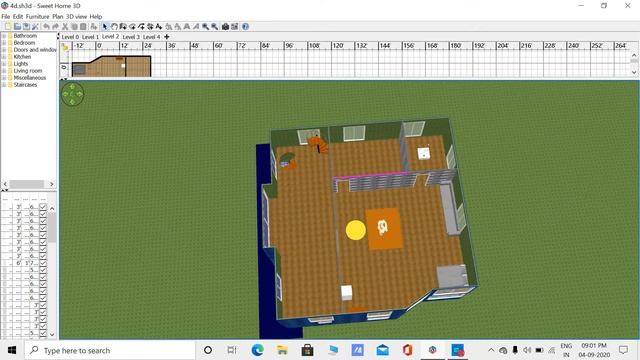The image size is (640, 360).
Task: Switch to the Level 3 tab
Action: (x=131, y=37)
